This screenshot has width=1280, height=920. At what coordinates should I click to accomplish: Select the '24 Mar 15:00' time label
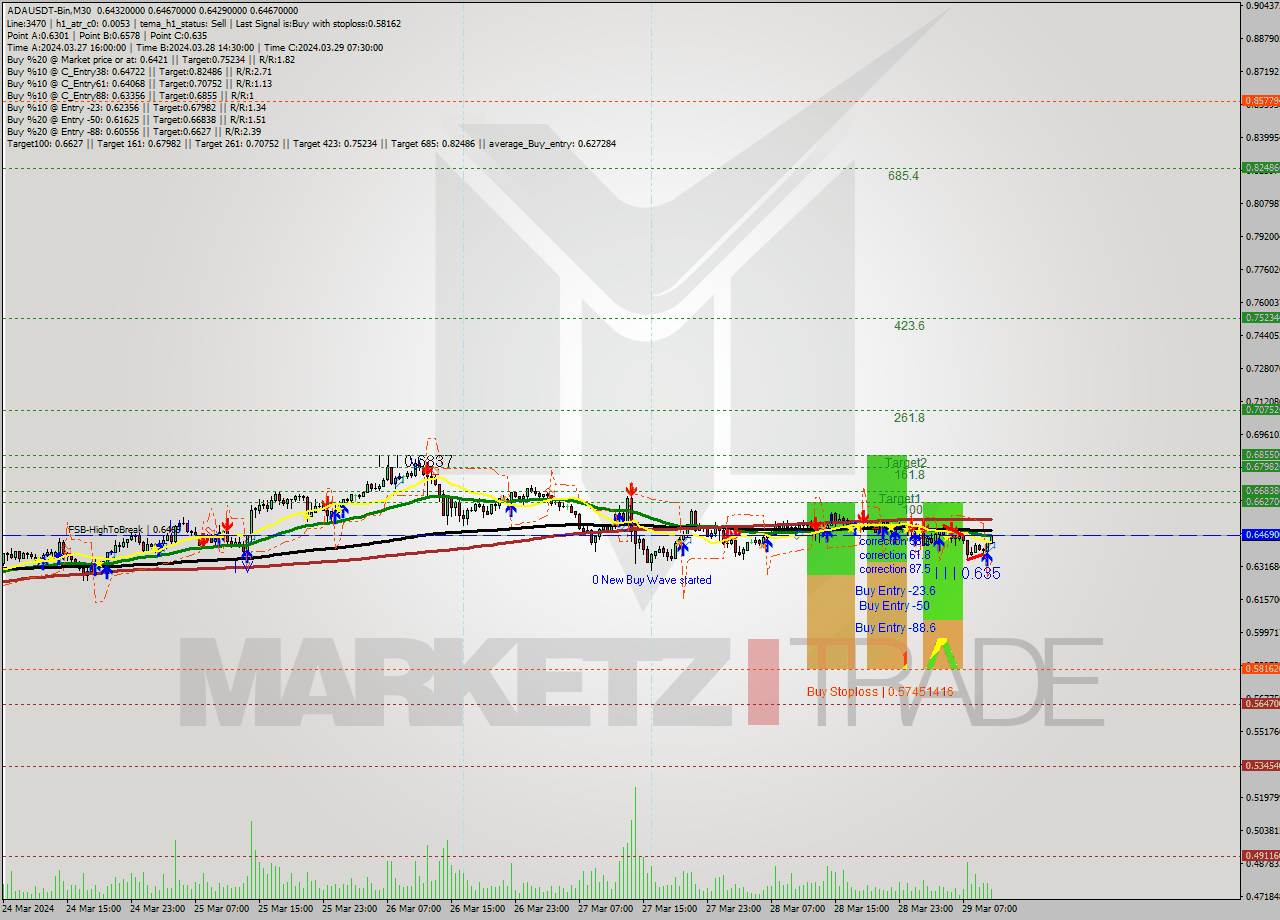(93, 909)
